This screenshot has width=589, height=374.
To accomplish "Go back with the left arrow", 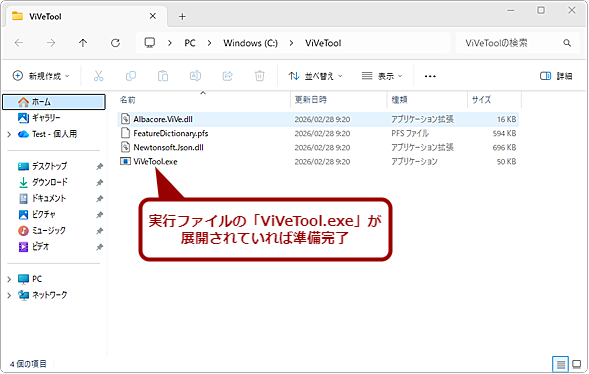I will point(19,43).
